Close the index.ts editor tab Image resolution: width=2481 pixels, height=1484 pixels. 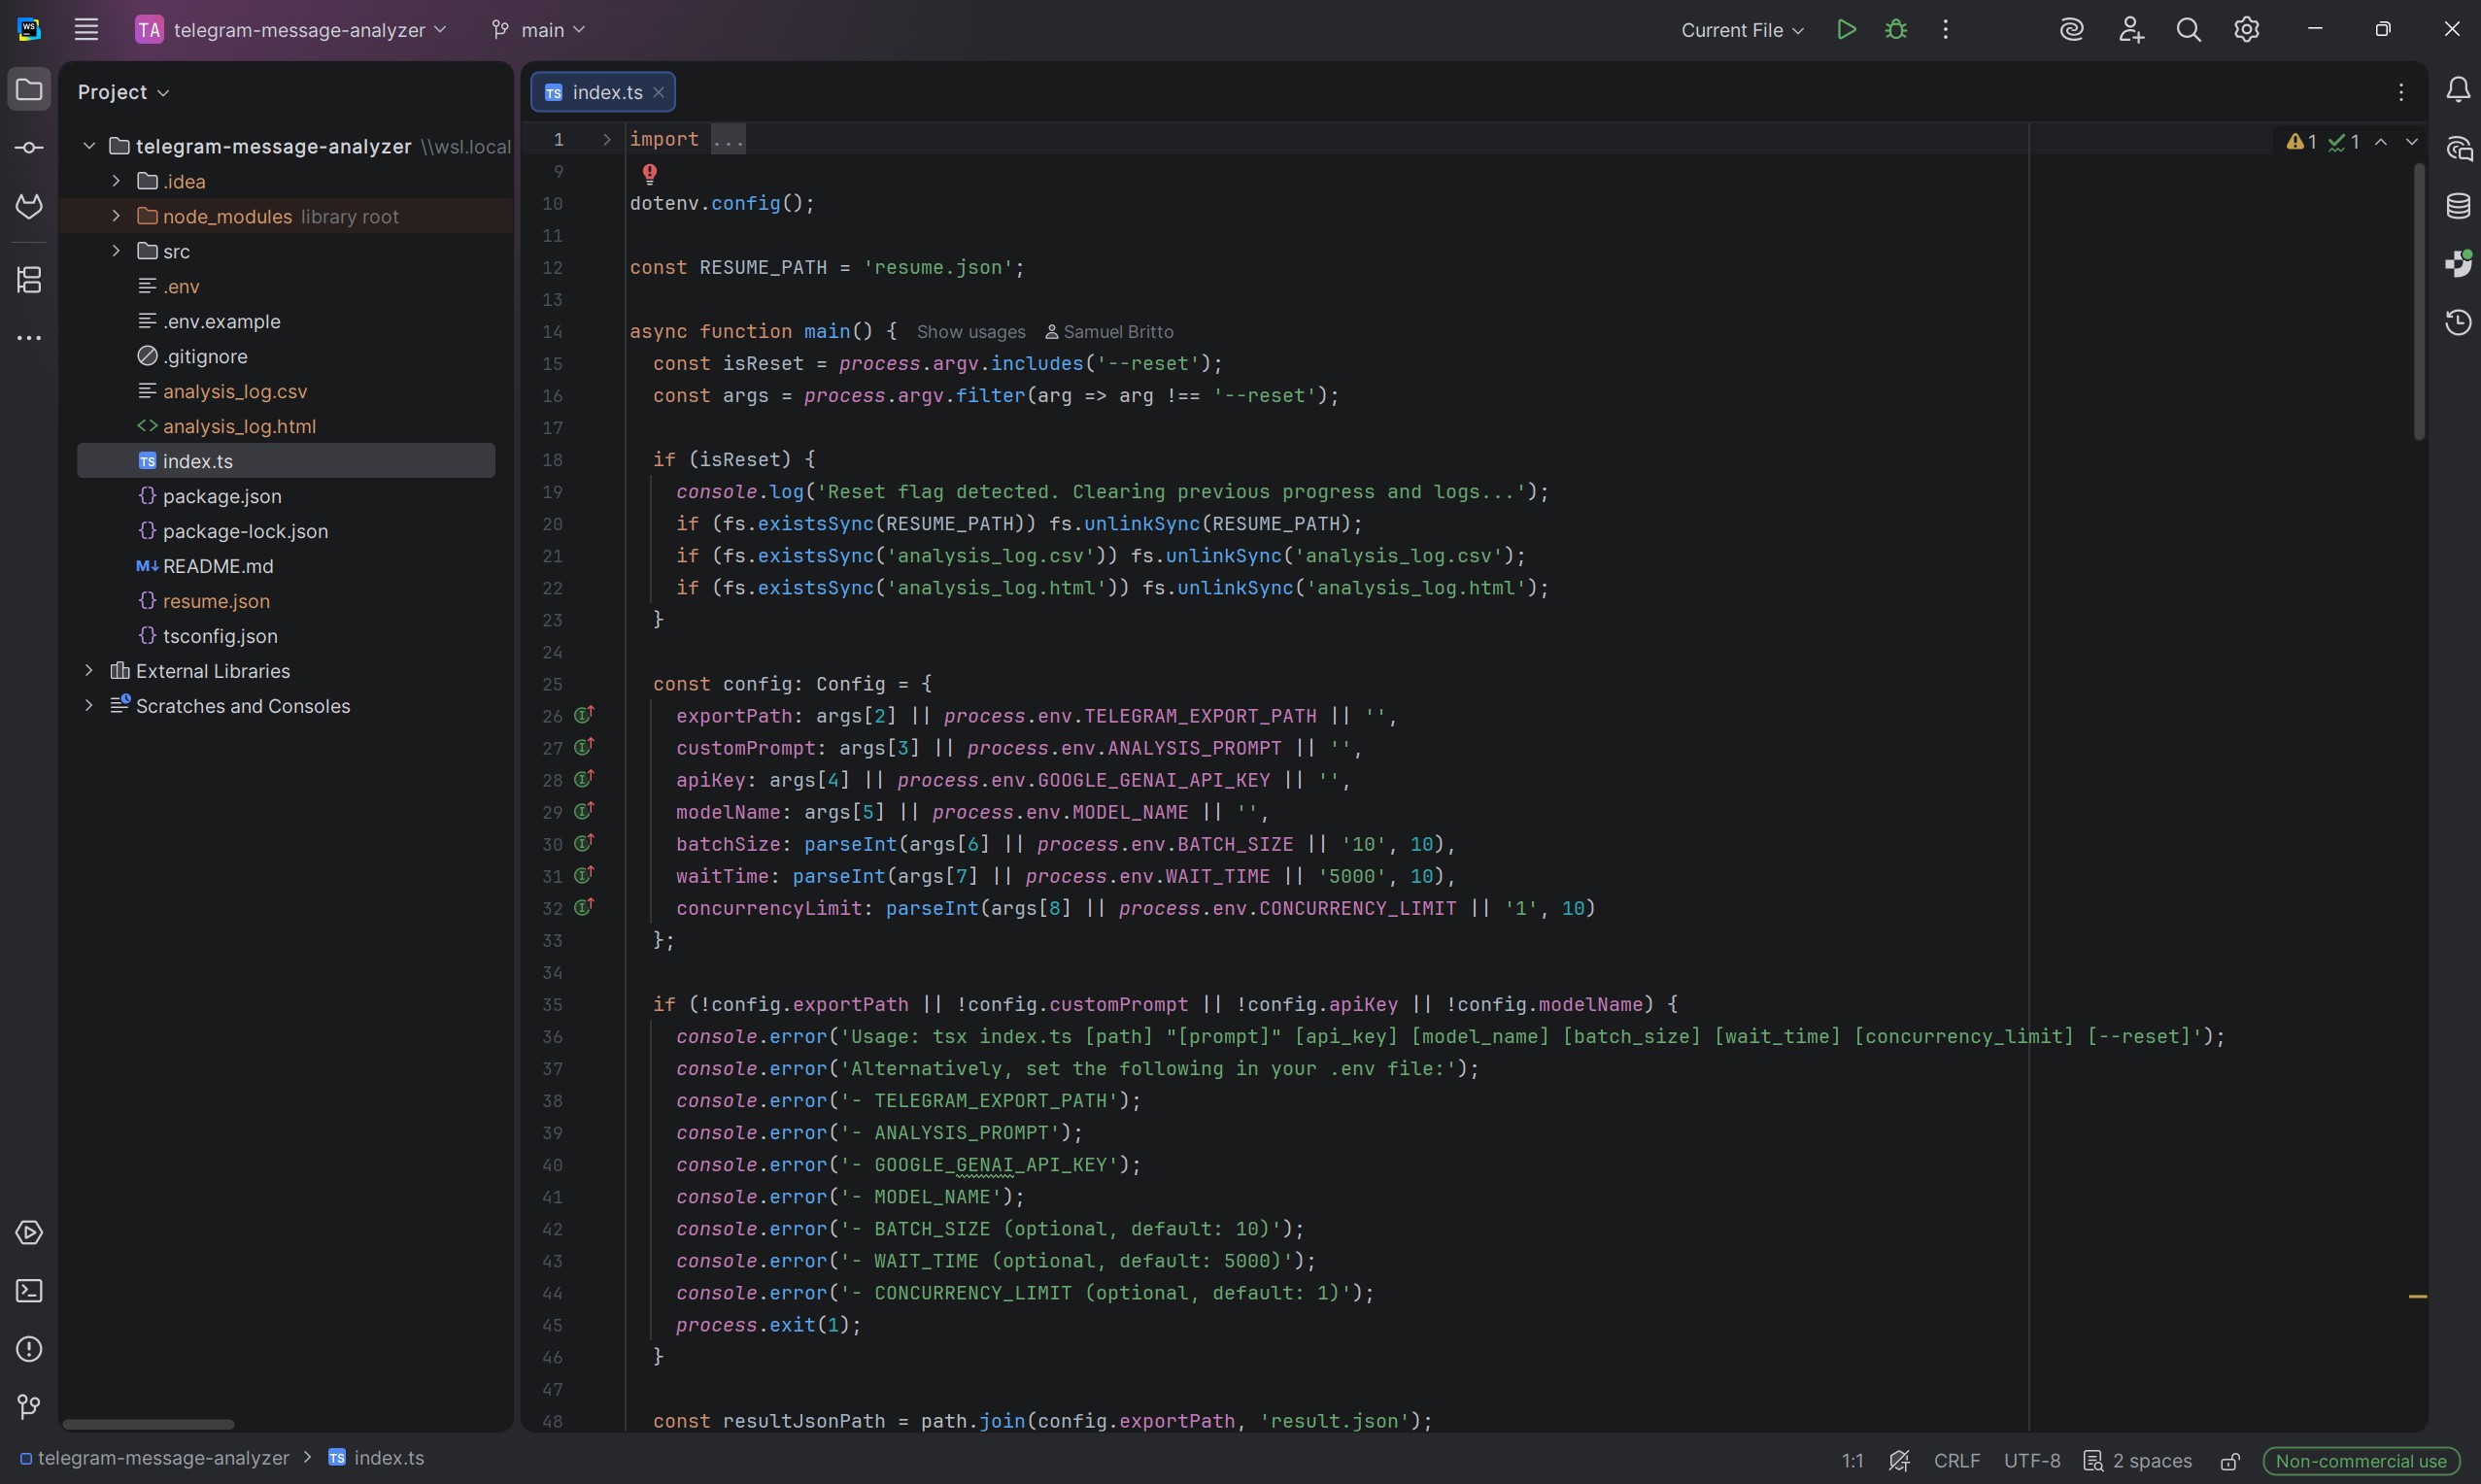point(658,92)
